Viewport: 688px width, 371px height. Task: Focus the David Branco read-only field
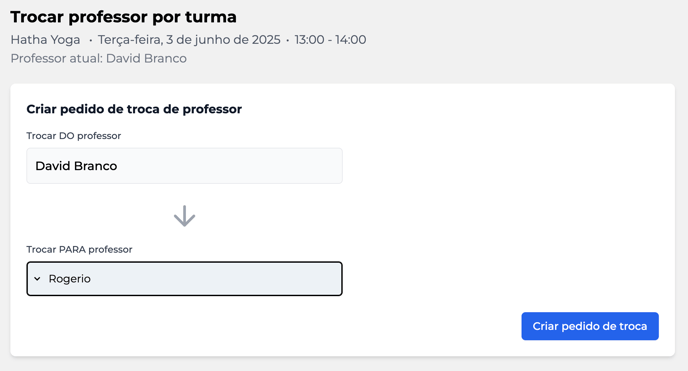click(184, 166)
